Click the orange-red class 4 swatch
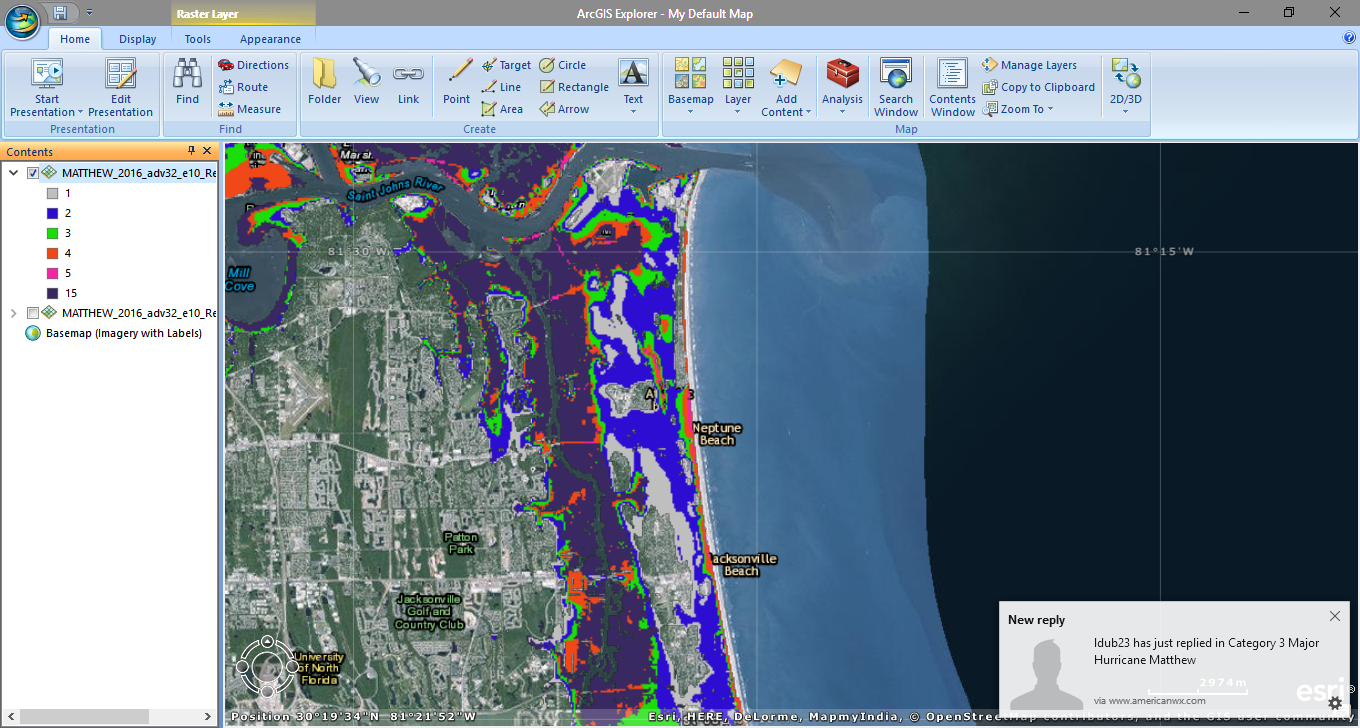This screenshot has width=1360, height=728. click(52, 253)
